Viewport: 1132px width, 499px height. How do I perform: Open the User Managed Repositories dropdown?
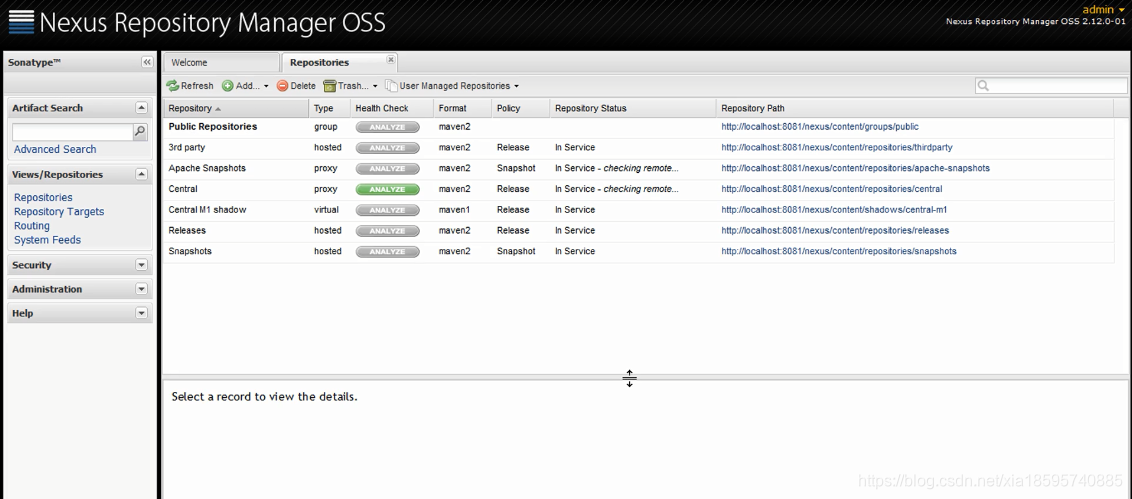pos(516,87)
